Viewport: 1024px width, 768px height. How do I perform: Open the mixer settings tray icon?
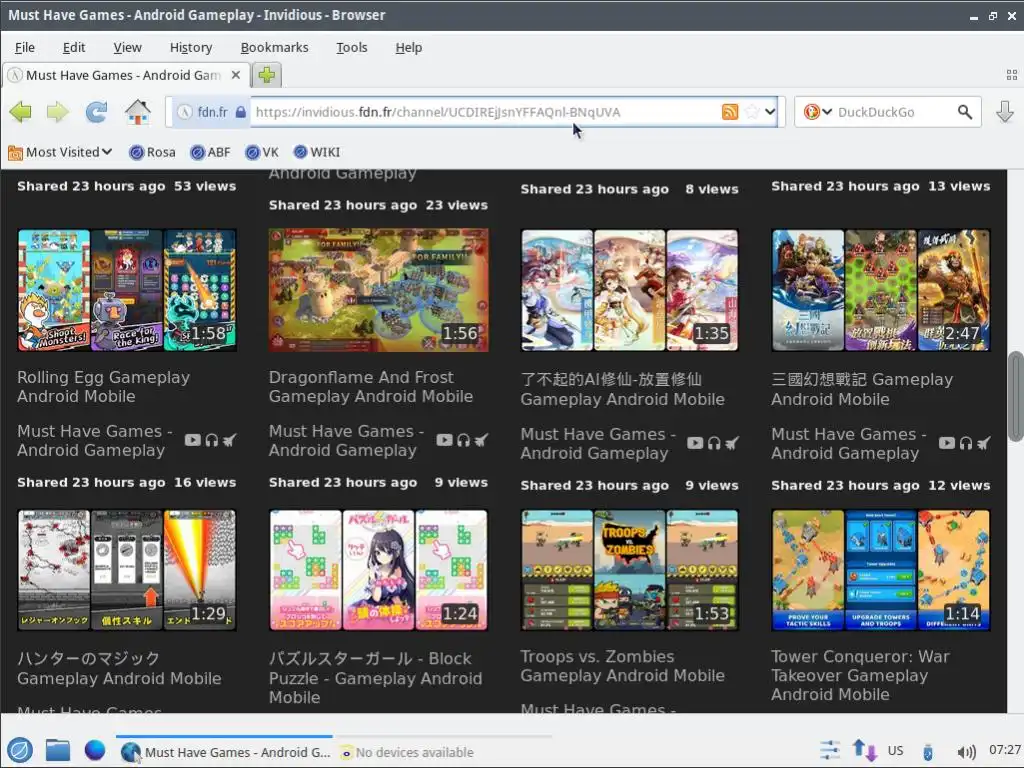click(x=830, y=750)
